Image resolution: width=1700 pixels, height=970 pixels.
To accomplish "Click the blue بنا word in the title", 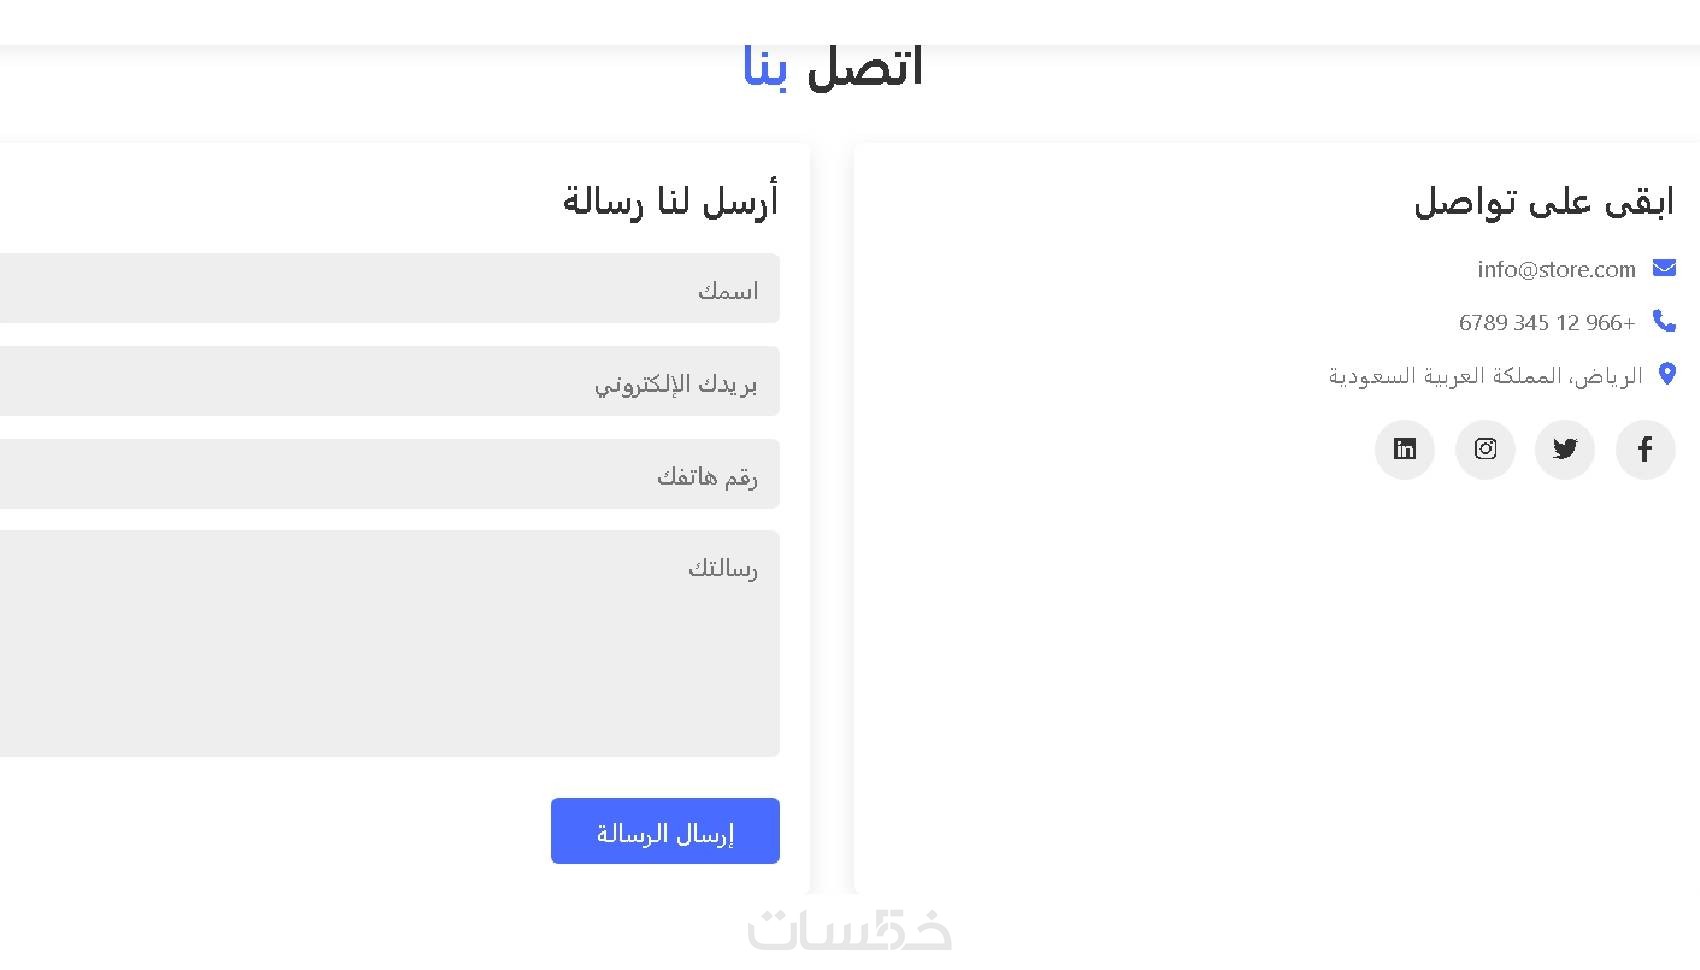I will coord(765,70).
